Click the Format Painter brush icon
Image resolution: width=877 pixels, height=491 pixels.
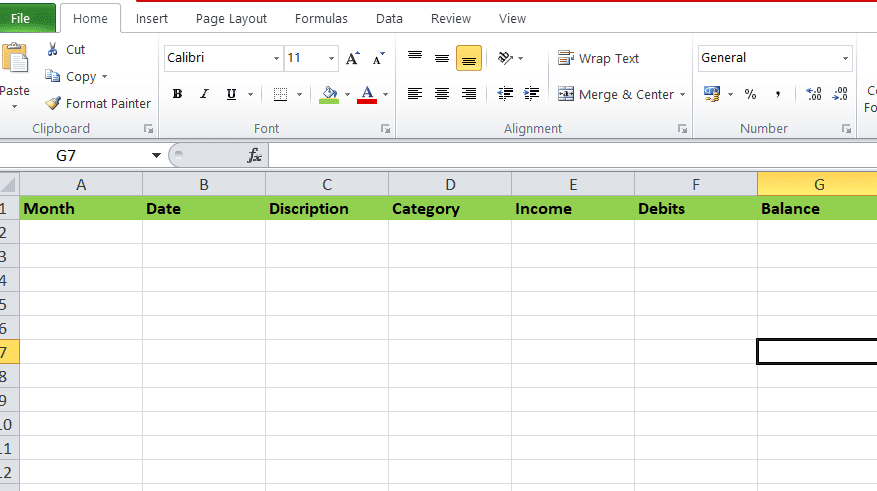pos(53,103)
